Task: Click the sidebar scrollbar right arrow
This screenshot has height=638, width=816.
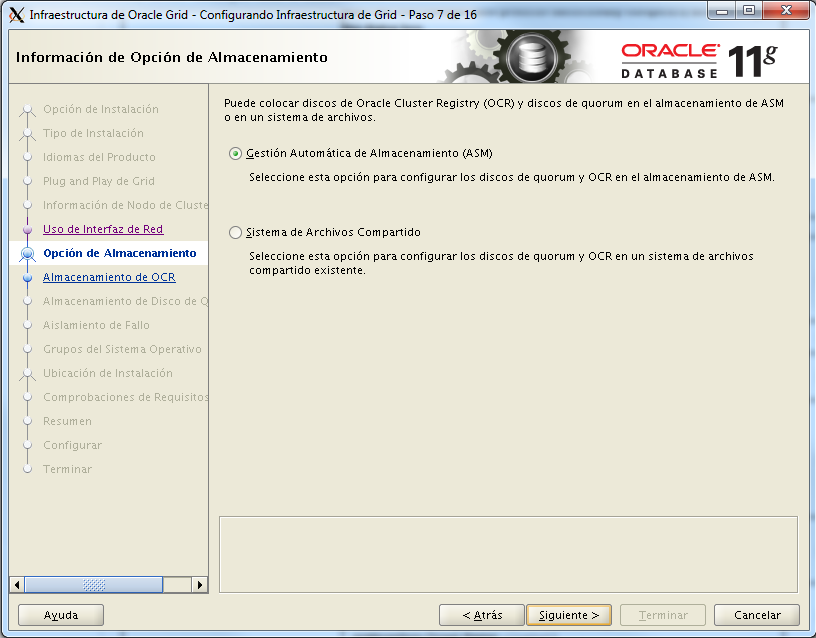Action: click(200, 585)
